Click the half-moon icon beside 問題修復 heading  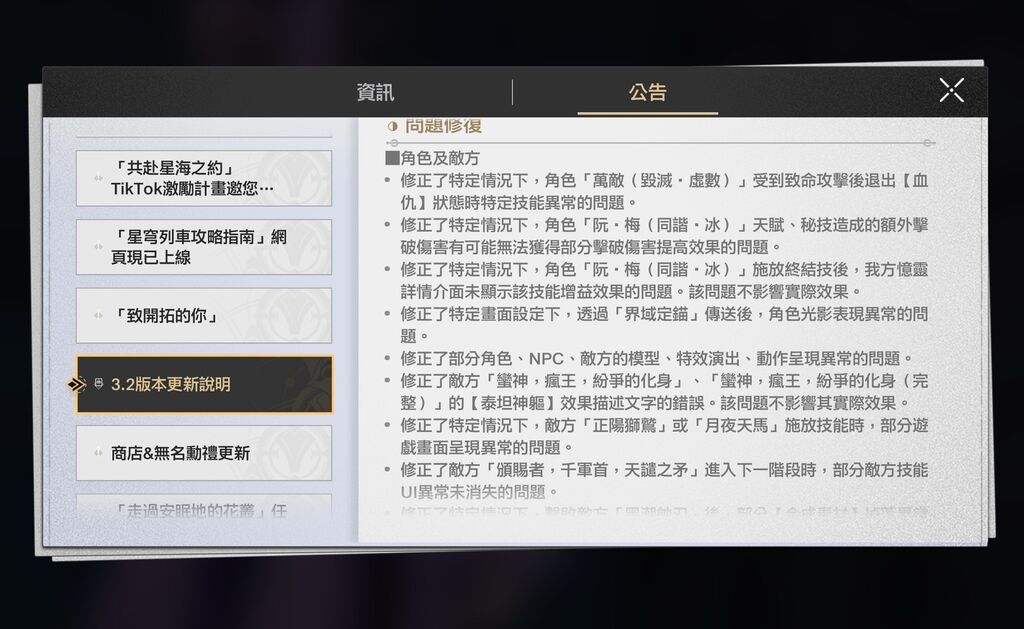[x=392, y=126]
